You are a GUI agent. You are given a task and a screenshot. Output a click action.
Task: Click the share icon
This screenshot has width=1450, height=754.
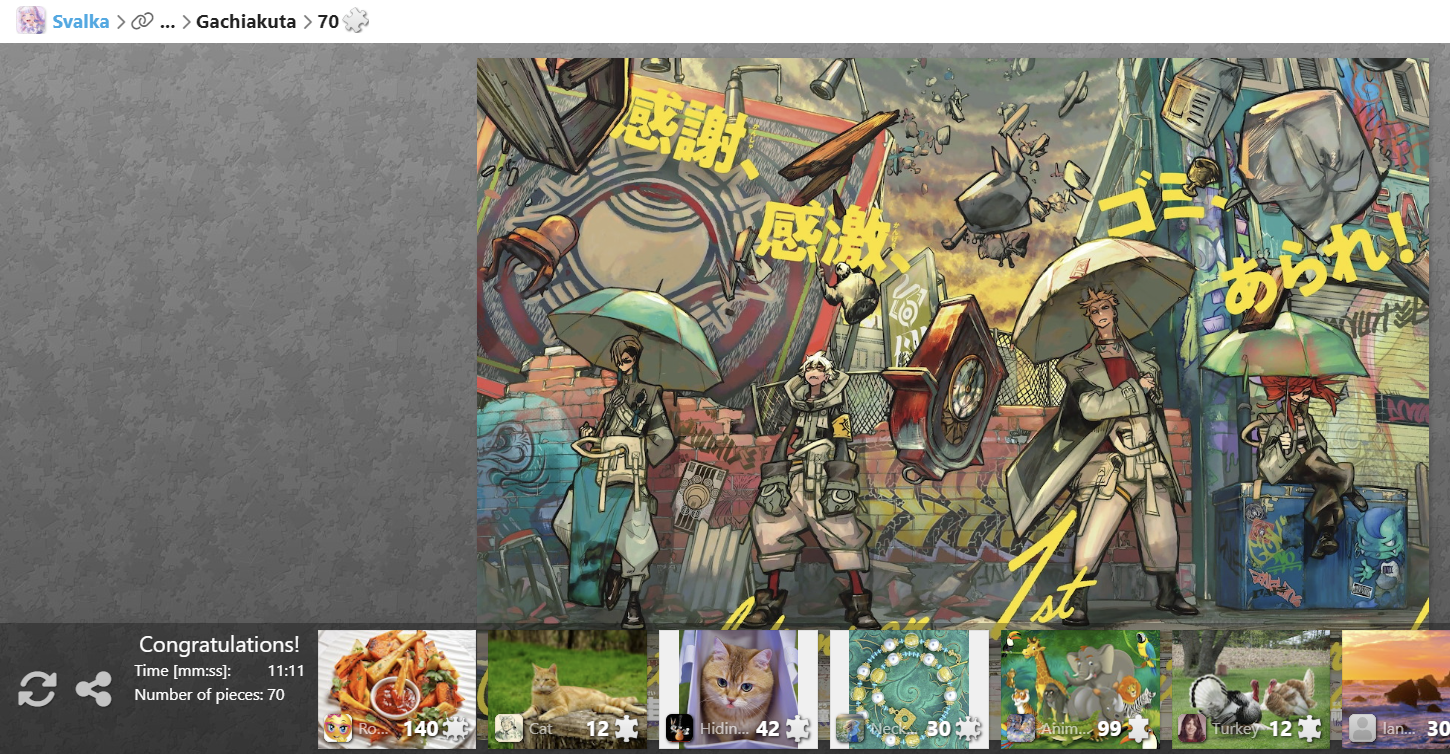point(94,690)
